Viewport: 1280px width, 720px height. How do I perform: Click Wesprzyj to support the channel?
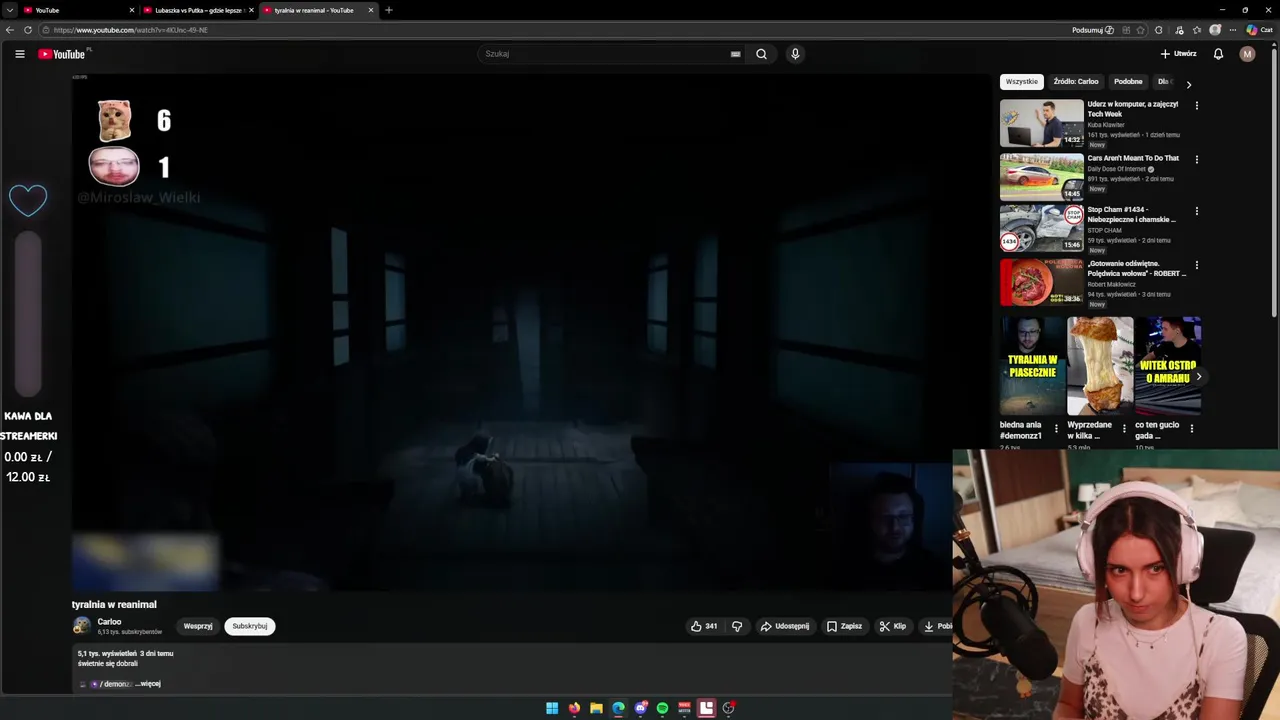198,626
